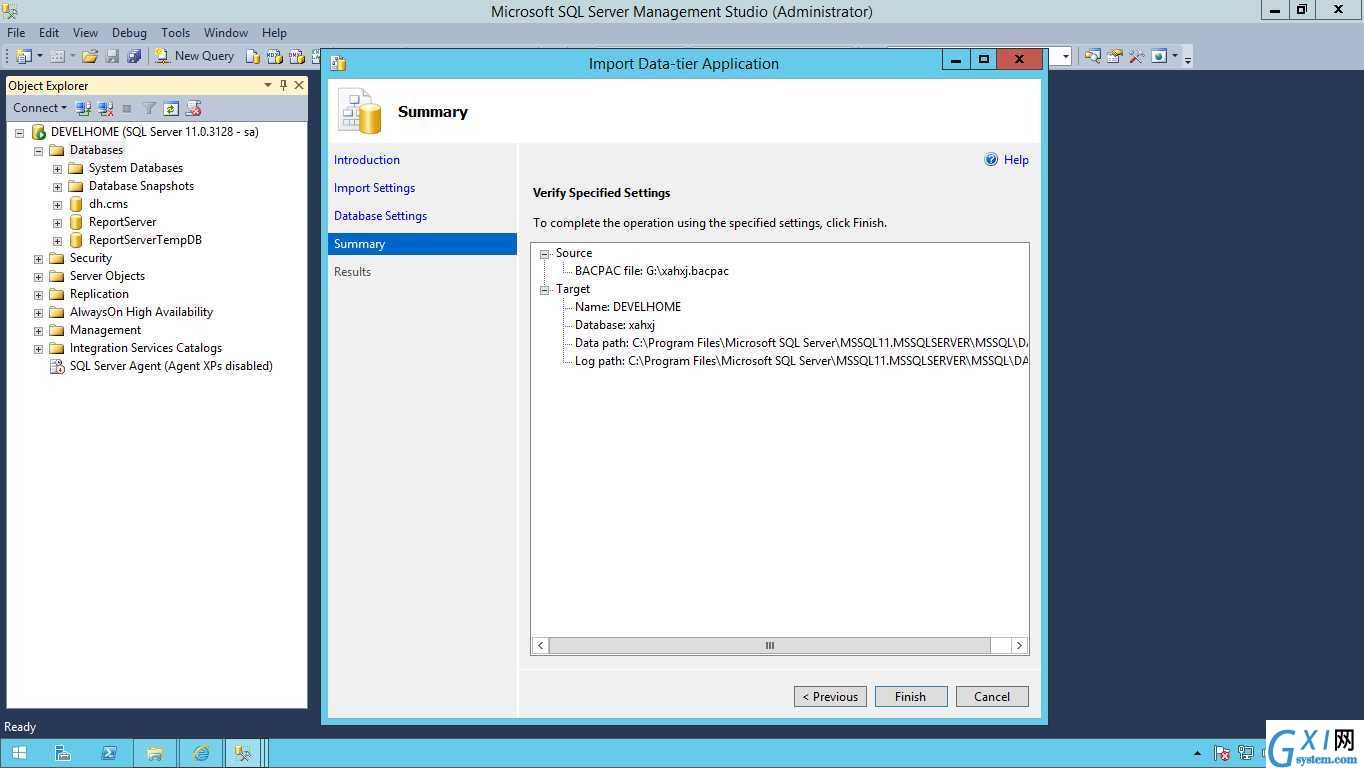The height and width of the screenshot is (768, 1364).
Task: Expand the Database Snapshots folder
Action: [x=57, y=186]
